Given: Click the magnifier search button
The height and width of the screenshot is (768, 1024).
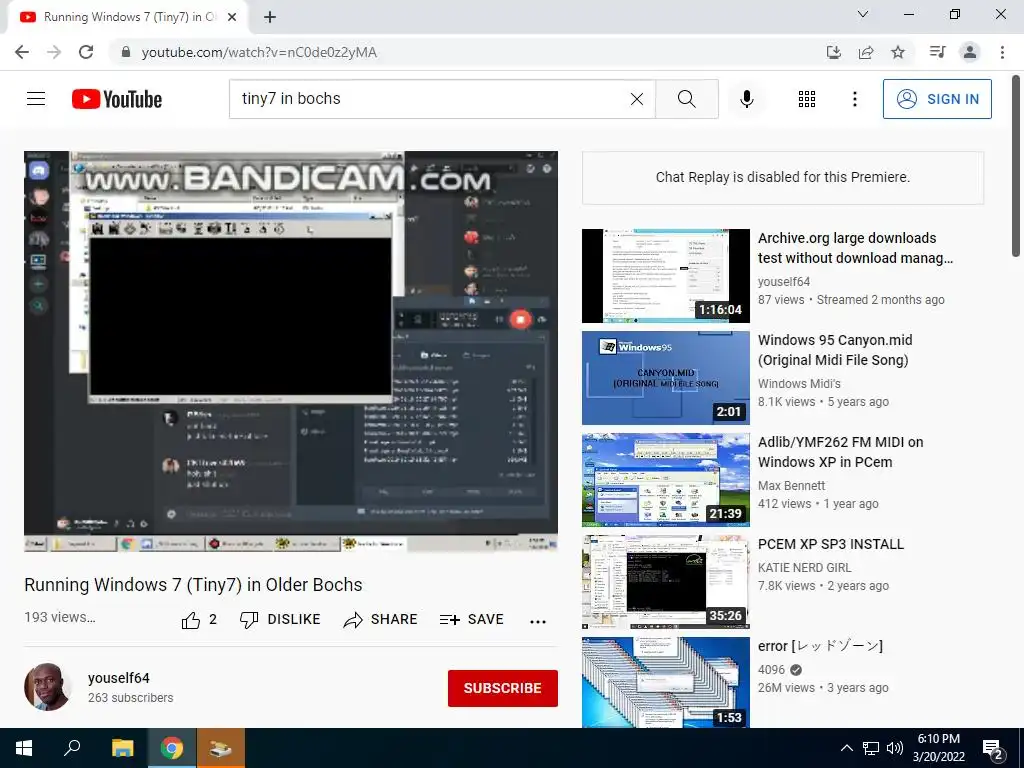Looking at the screenshot, I should [x=686, y=99].
